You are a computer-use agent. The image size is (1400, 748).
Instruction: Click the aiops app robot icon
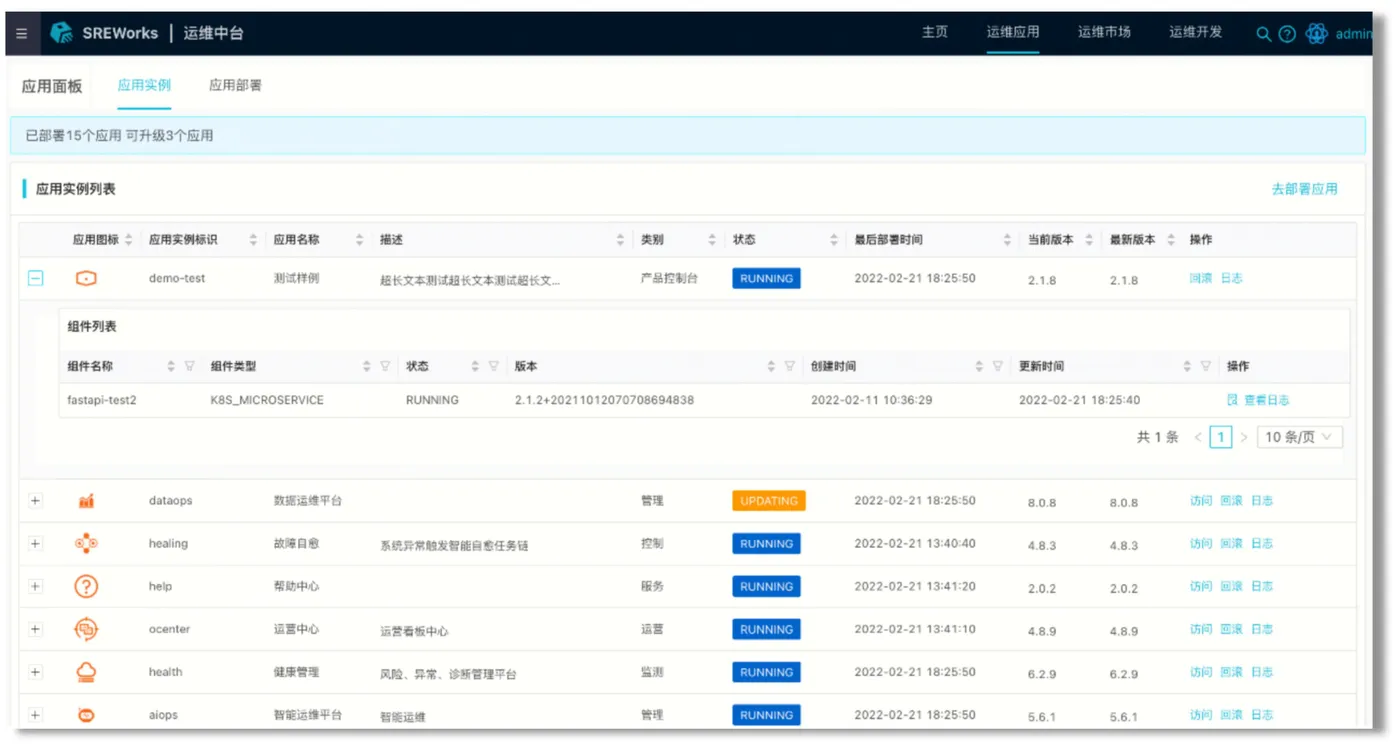86,716
